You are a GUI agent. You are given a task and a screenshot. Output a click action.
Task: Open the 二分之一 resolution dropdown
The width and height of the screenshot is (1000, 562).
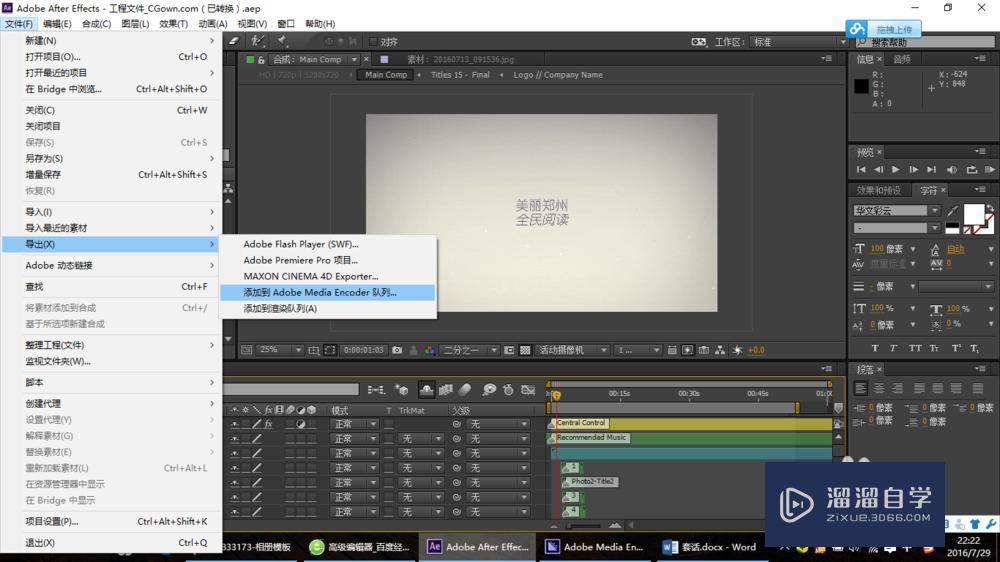pyautogui.click(x=470, y=350)
